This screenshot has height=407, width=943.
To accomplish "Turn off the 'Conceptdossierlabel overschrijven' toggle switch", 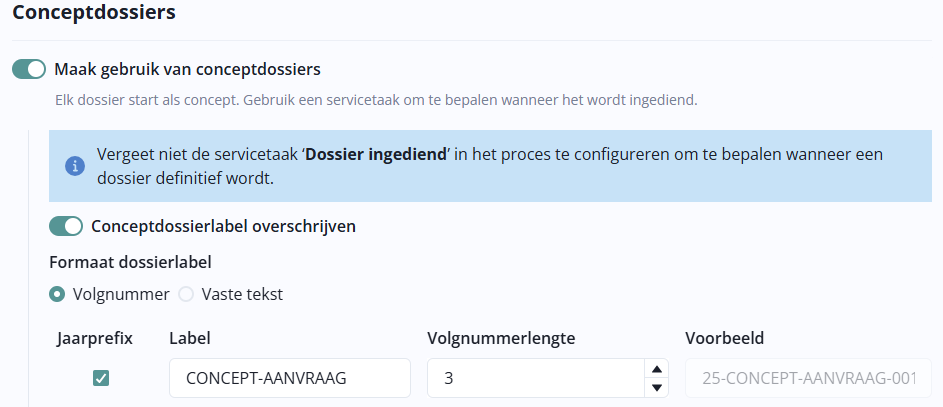I will point(66,226).
